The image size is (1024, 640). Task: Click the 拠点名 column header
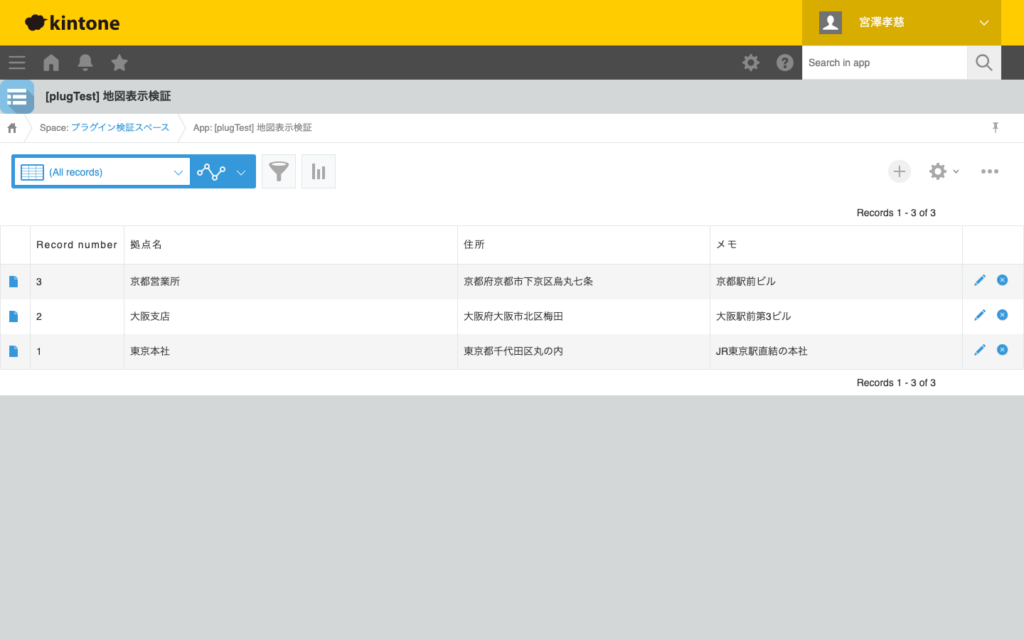(x=146, y=245)
